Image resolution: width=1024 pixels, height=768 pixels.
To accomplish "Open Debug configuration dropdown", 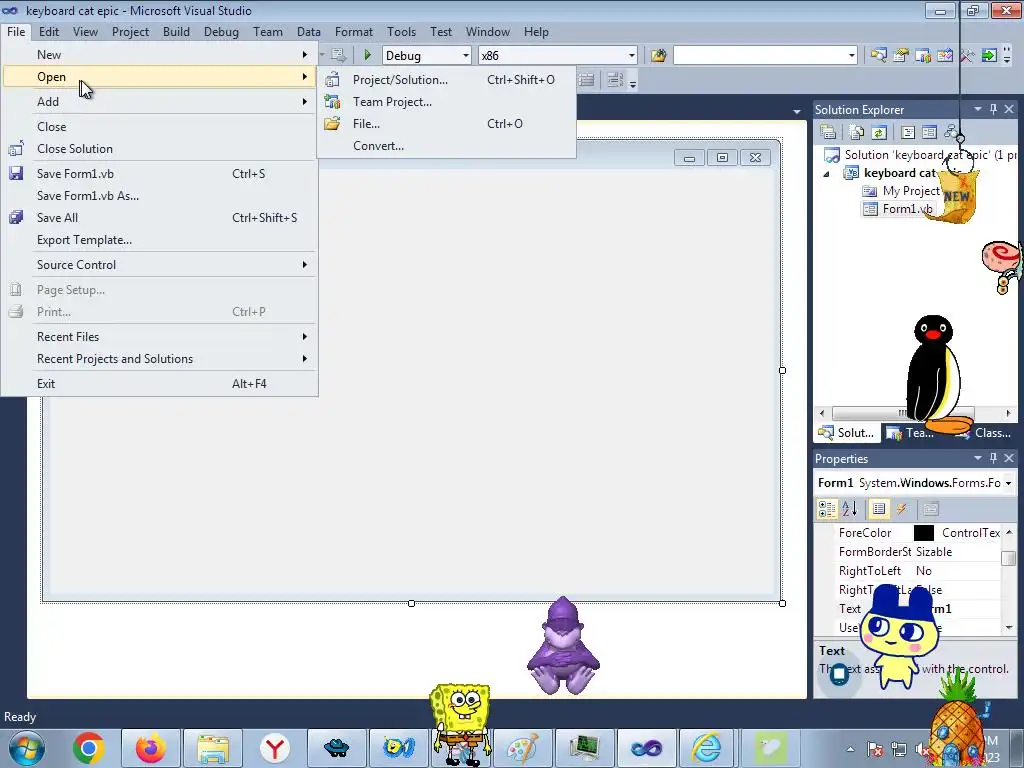I will pyautogui.click(x=466, y=56).
